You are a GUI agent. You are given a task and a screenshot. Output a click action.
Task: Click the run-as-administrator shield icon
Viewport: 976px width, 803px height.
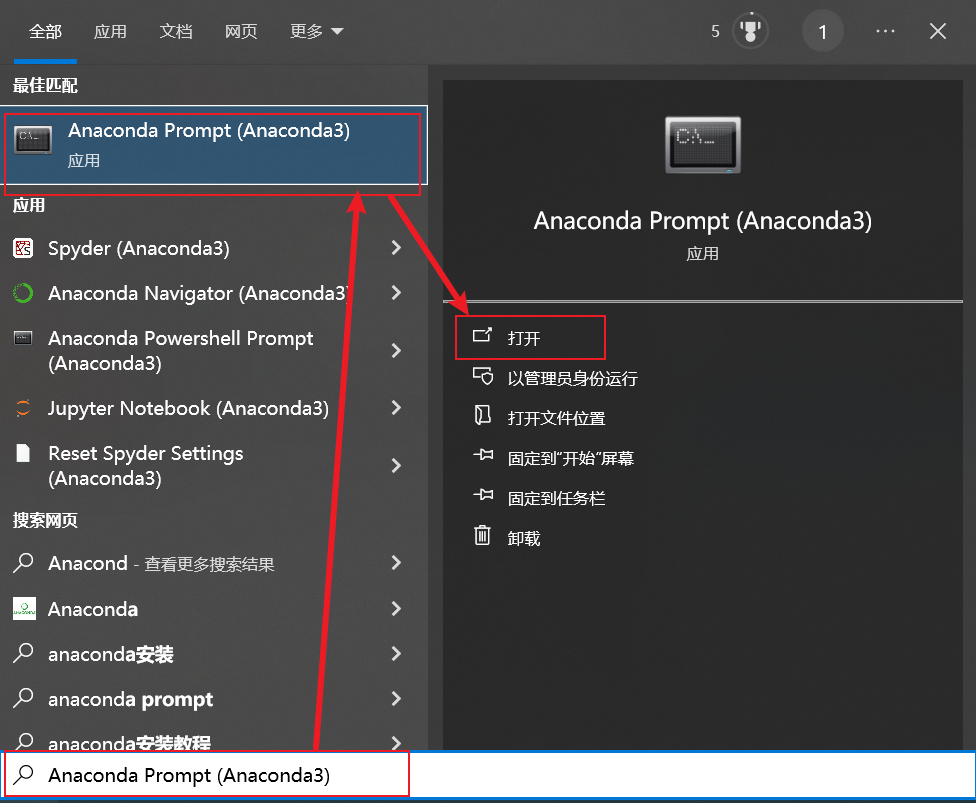pos(482,377)
